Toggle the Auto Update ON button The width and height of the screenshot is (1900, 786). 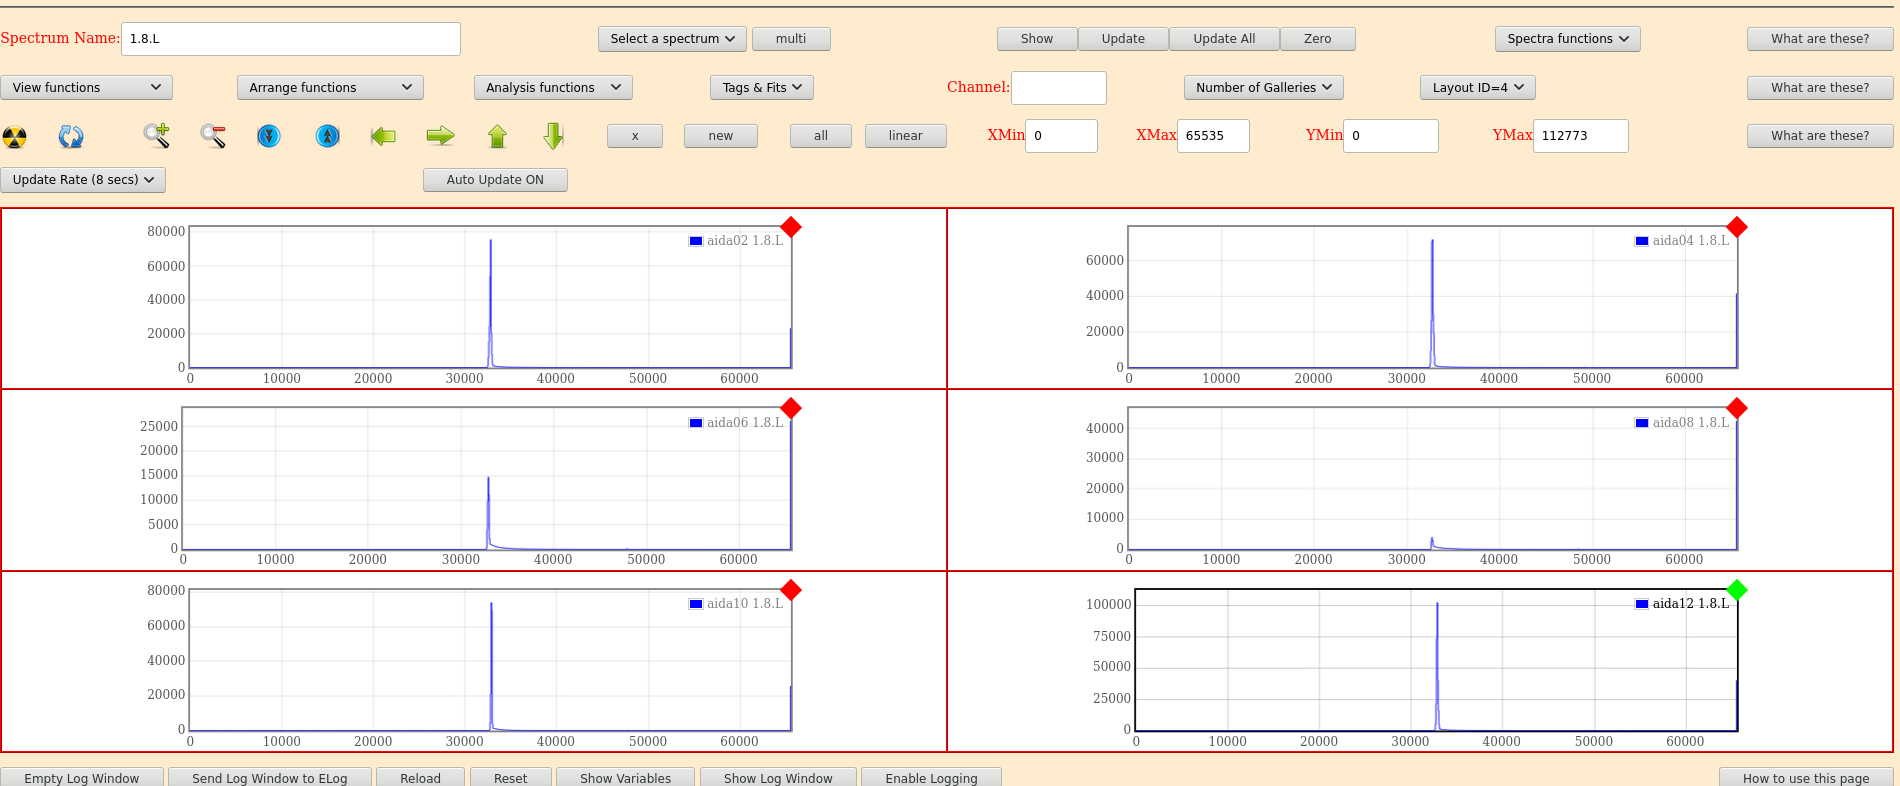point(495,180)
